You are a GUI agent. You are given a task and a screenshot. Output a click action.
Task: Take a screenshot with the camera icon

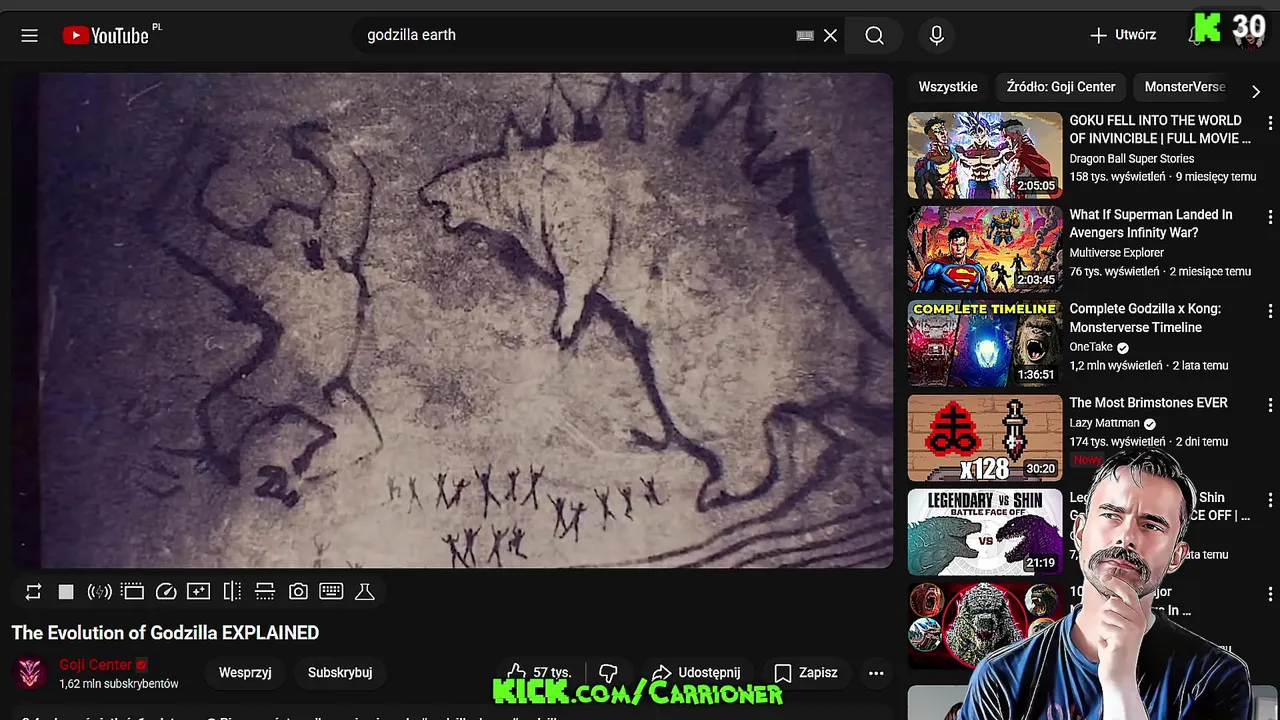tap(298, 592)
